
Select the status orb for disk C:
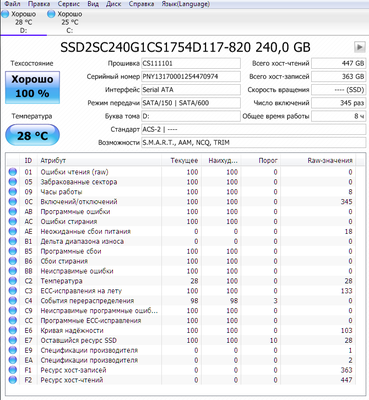tap(51, 14)
